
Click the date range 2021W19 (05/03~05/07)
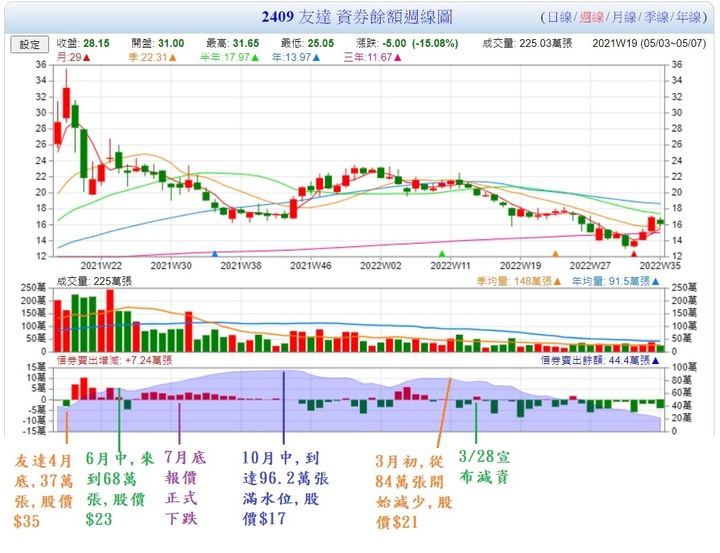[x=649, y=44]
